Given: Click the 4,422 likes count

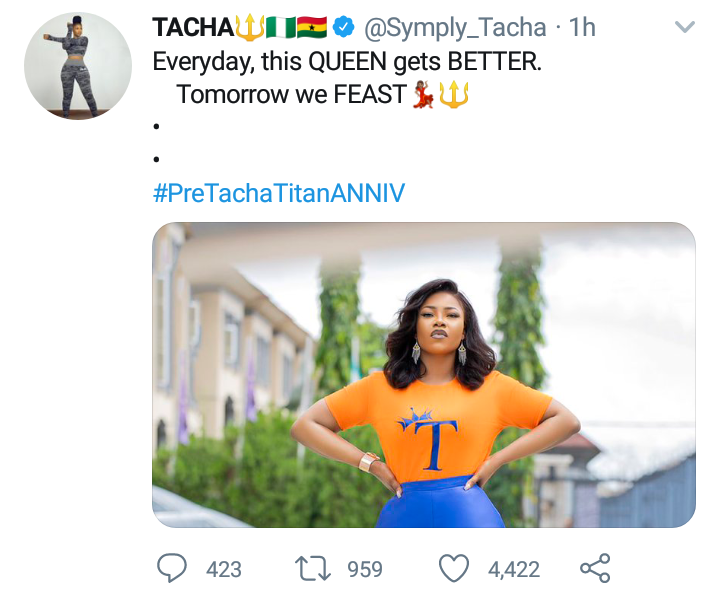Looking at the screenshot, I should [514, 569].
